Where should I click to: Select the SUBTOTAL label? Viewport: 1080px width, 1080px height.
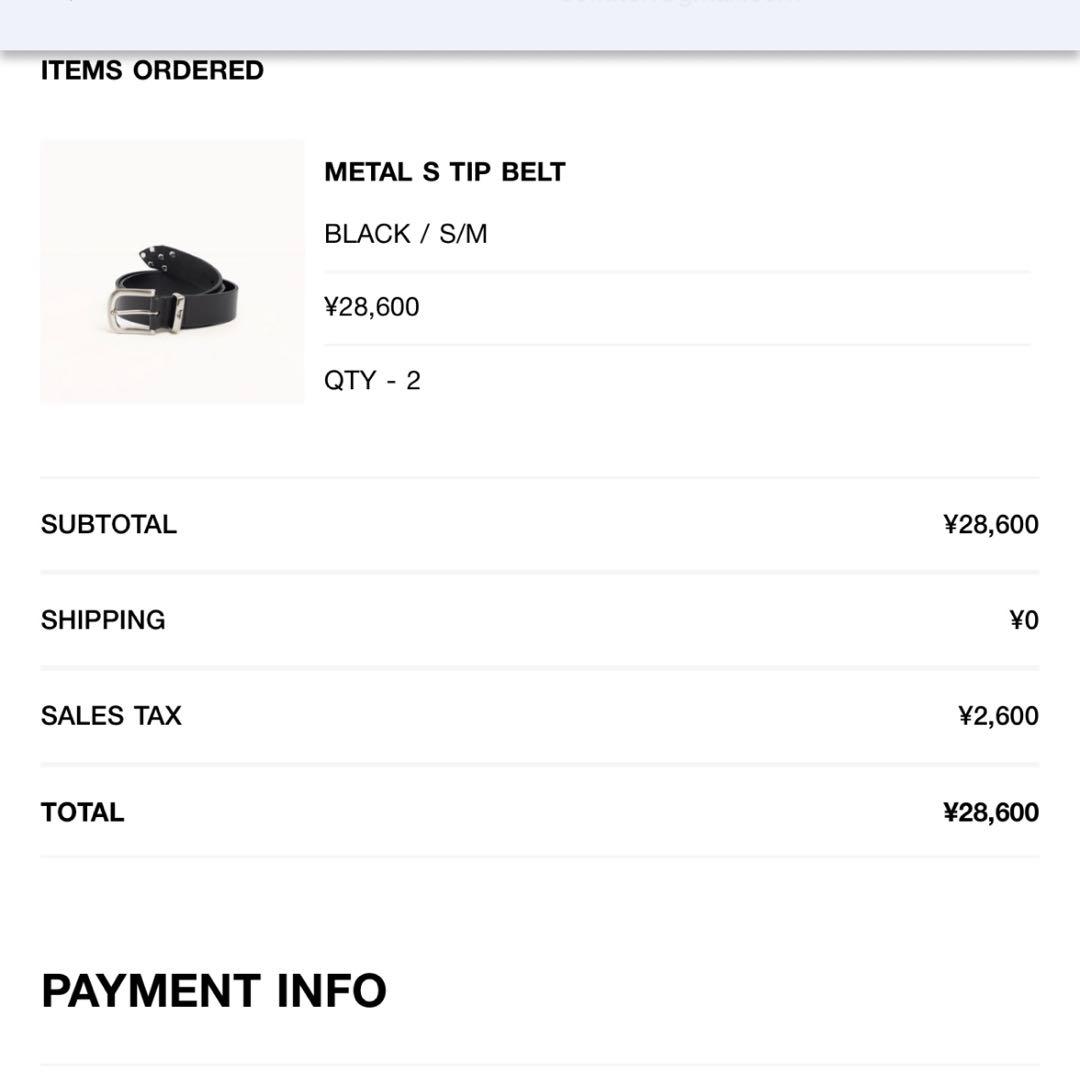coord(108,525)
